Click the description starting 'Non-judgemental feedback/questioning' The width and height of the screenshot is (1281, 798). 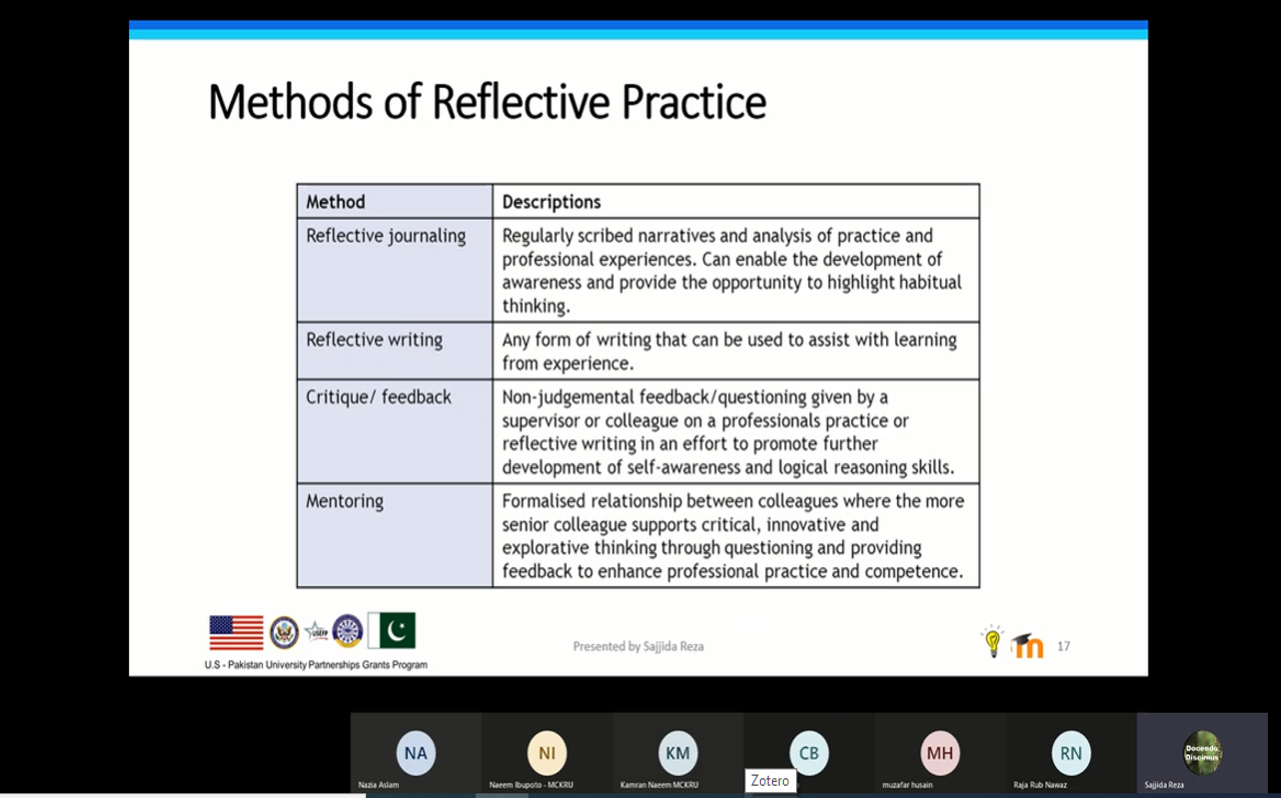(x=736, y=432)
